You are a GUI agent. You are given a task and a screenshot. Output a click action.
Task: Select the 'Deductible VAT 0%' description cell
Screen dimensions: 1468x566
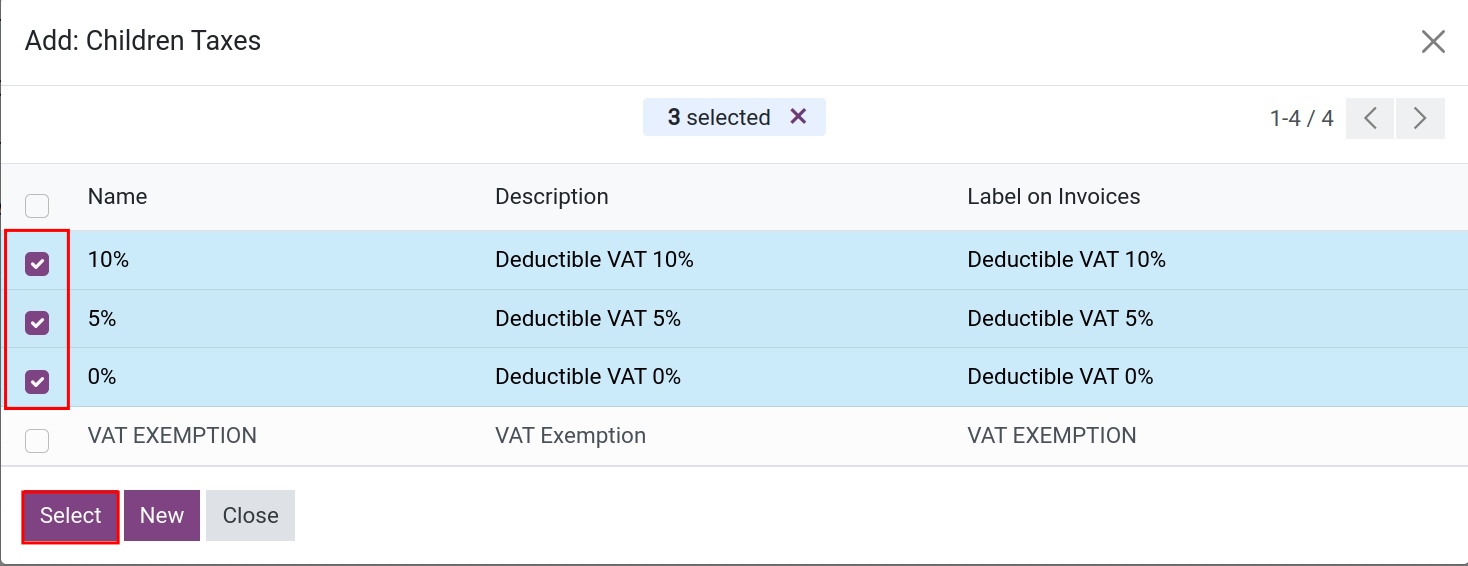(588, 377)
